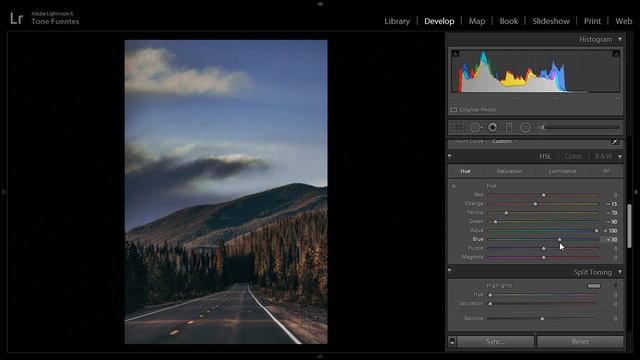Click the Hue targeted adjustment tool
The width and height of the screenshot is (640, 360).
(x=453, y=186)
